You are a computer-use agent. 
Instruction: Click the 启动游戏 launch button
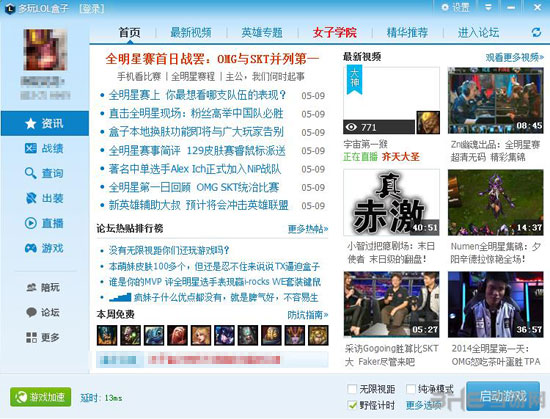tap(503, 396)
